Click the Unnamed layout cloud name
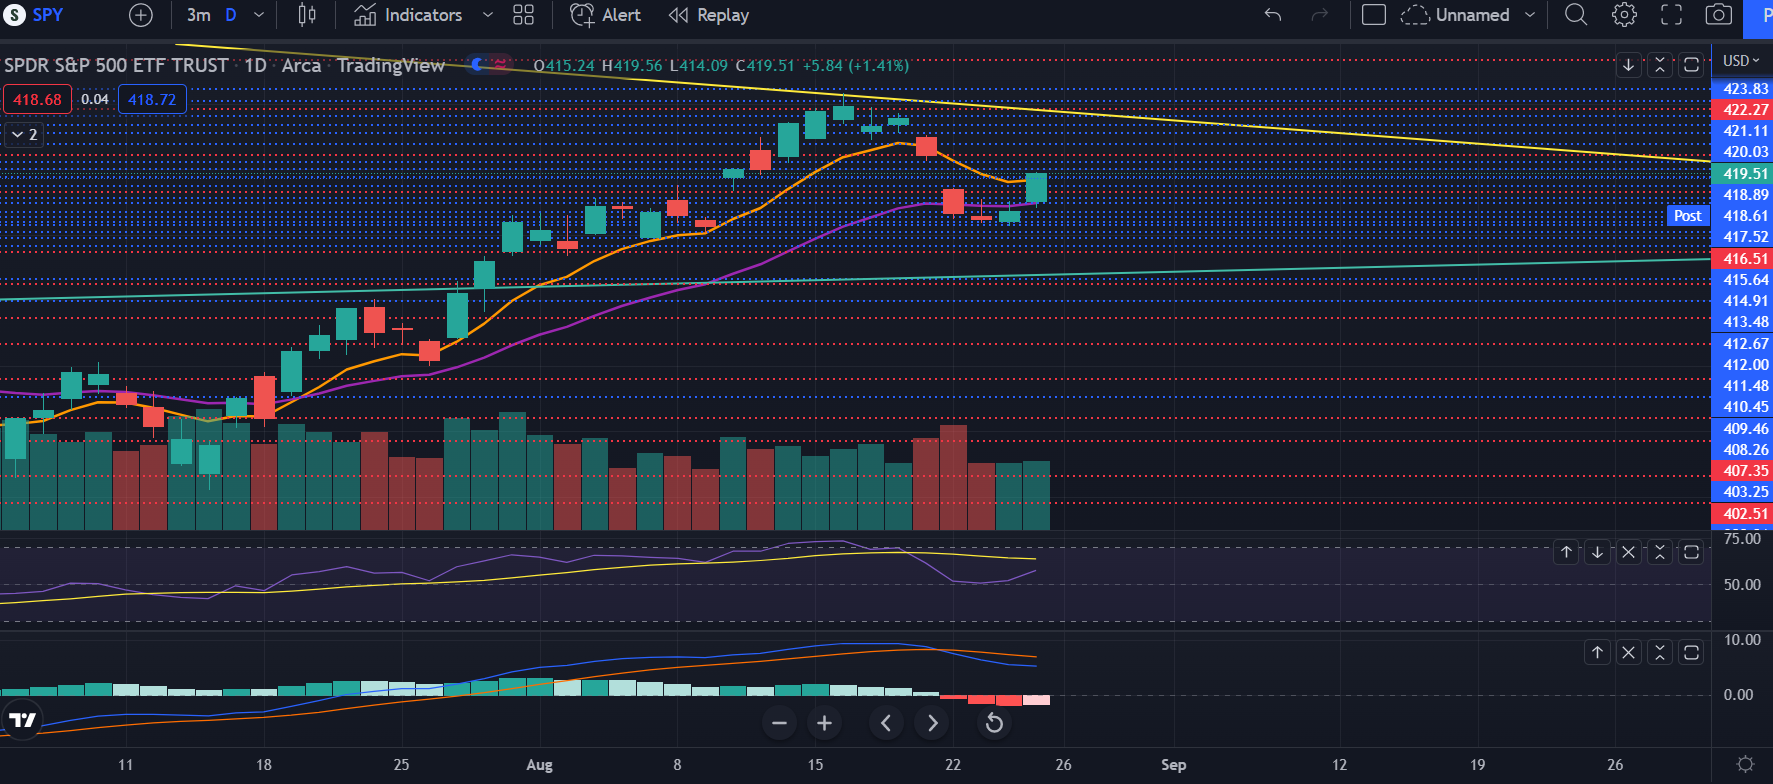Viewport: 1773px width, 784px height. (x=1455, y=15)
